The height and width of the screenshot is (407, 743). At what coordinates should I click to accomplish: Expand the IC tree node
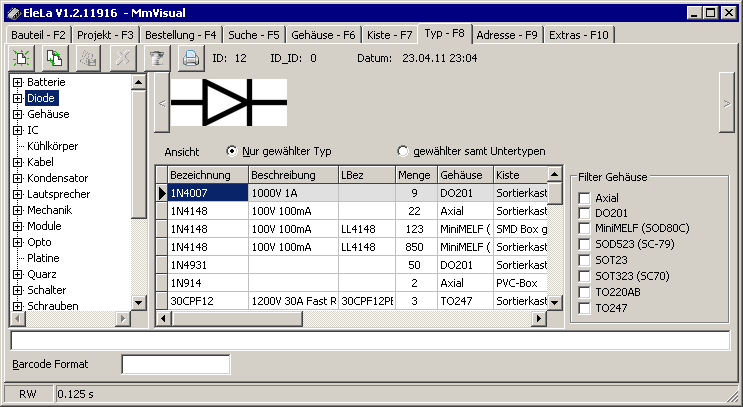coord(18,130)
